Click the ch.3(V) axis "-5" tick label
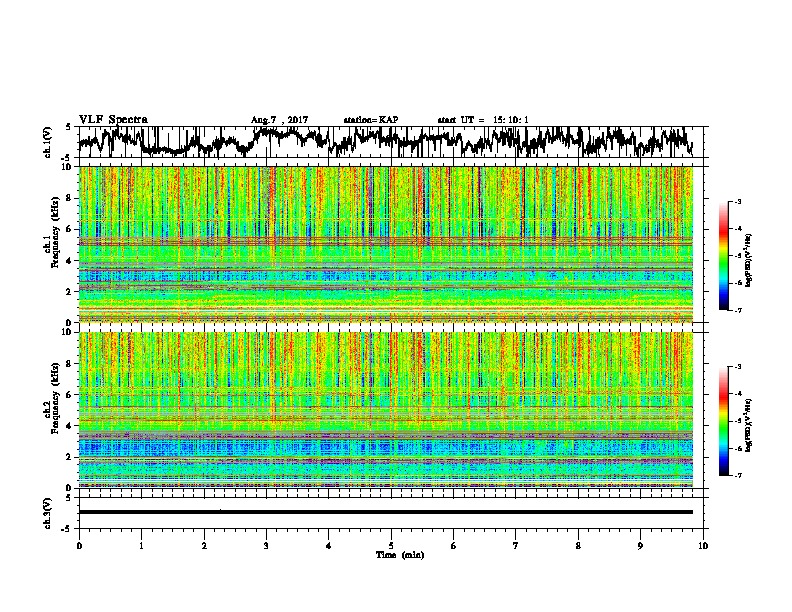Viewport: 792px width, 612px height. (x=66, y=529)
